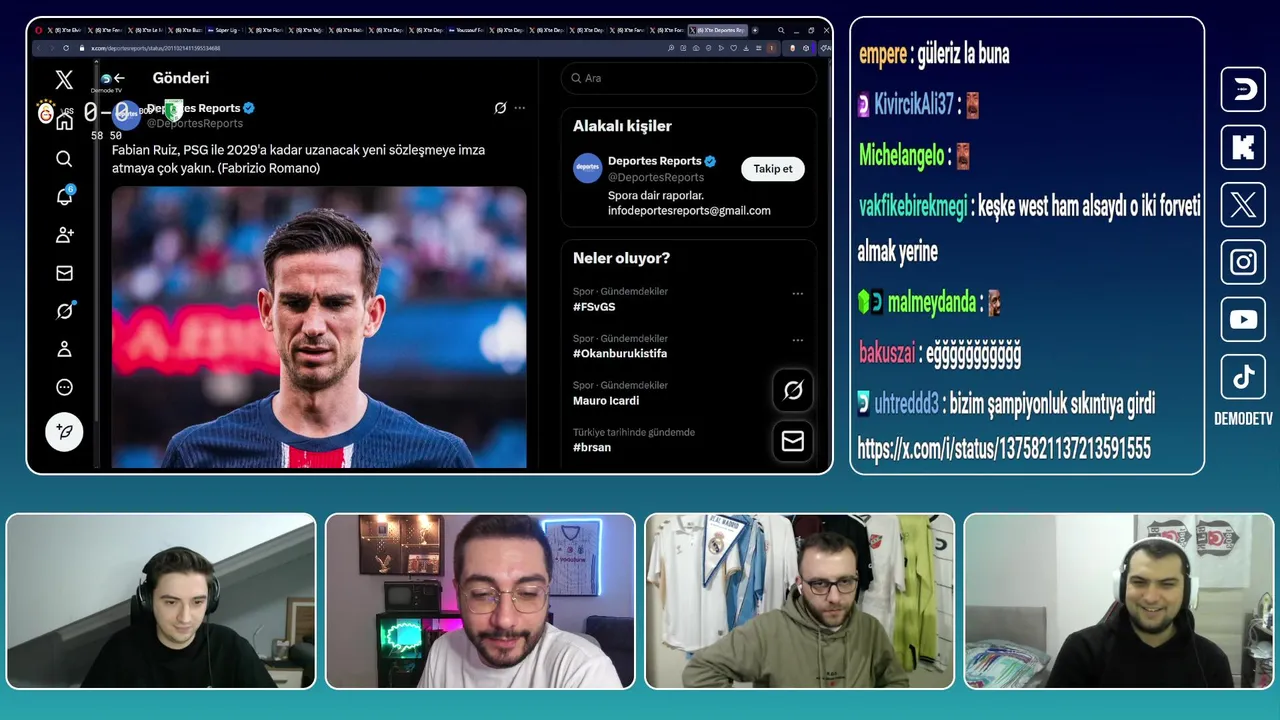Click chat username vakfikebirekmegi
This screenshot has height=720, width=1280.
[913, 207]
